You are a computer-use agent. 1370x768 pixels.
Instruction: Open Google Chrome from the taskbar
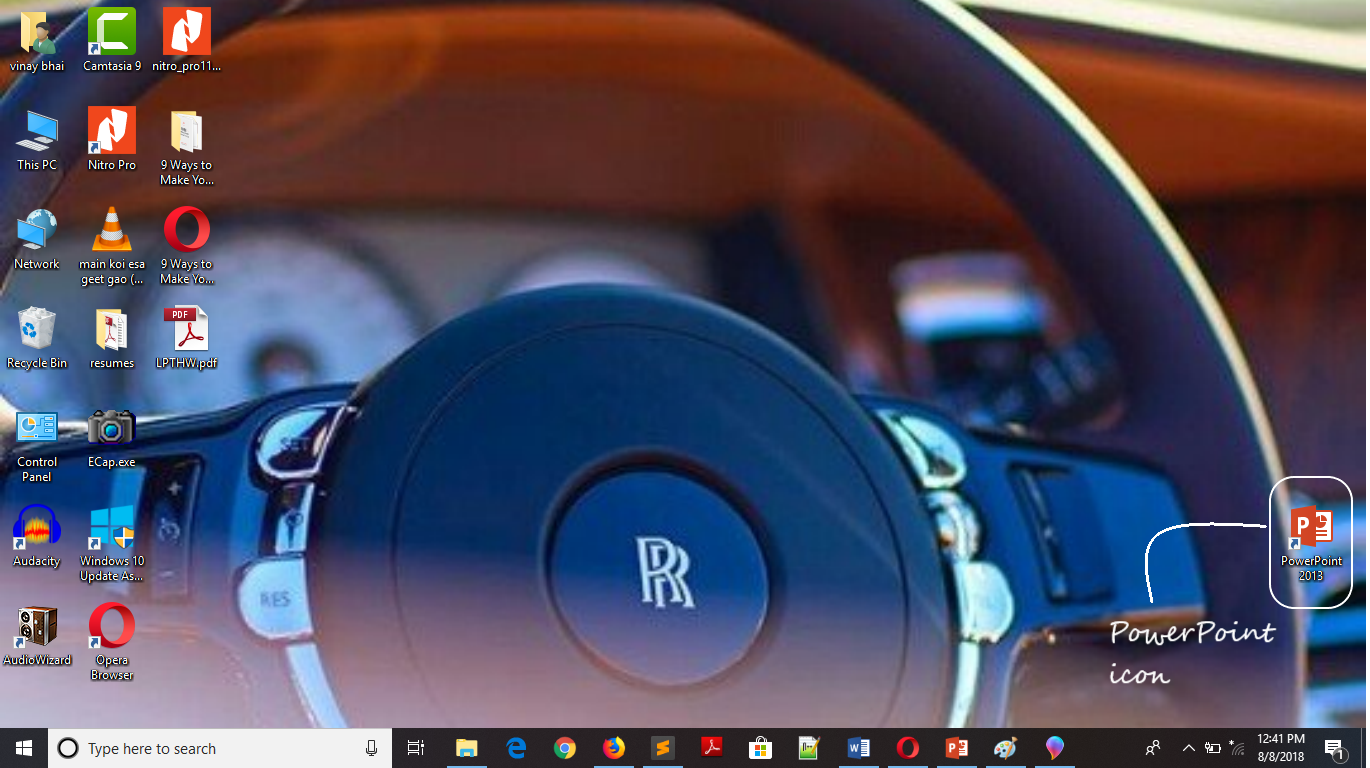[x=565, y=748]
